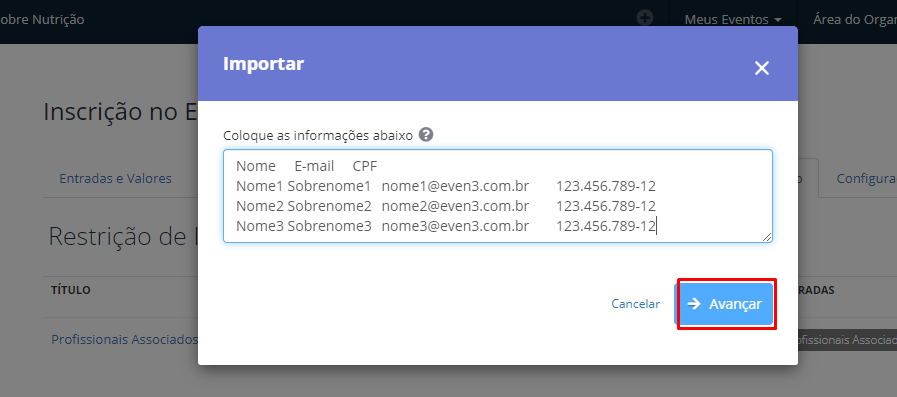Click the plus icon in top bar
This screenshot has height=397, width=897.
coord(645,18)
